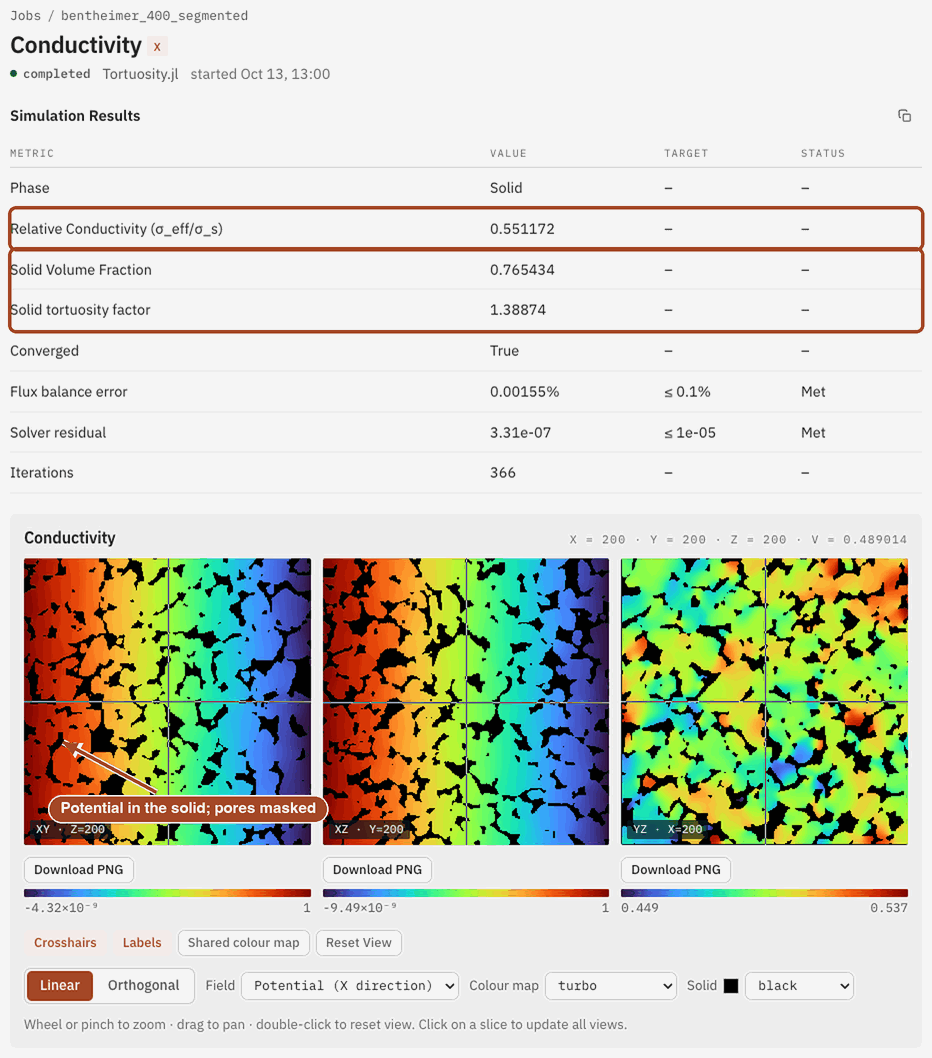Download PNG of the YZ slice
The width and height of the screenshot is (932, 1058).
(x=676, y=870)
